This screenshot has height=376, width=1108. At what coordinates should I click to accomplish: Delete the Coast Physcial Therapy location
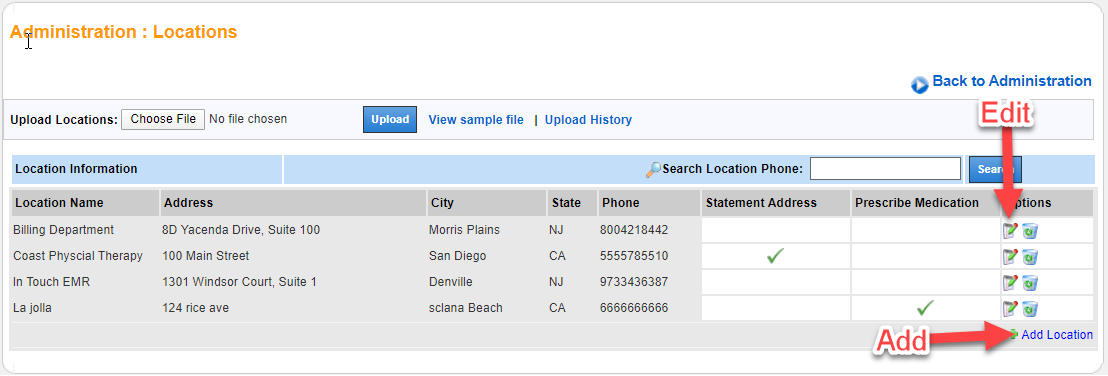[x=1030, y=256]
